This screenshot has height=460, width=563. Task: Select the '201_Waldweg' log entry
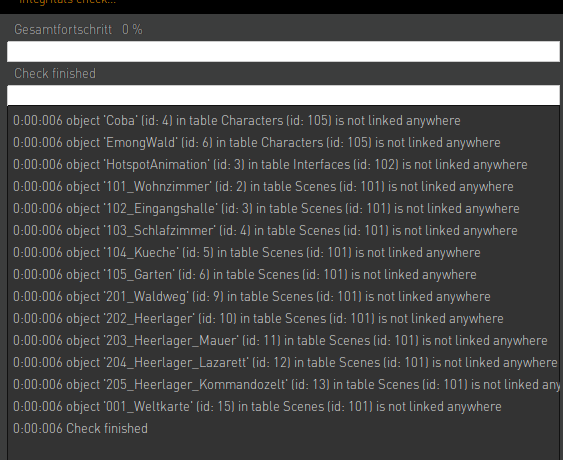252,297
